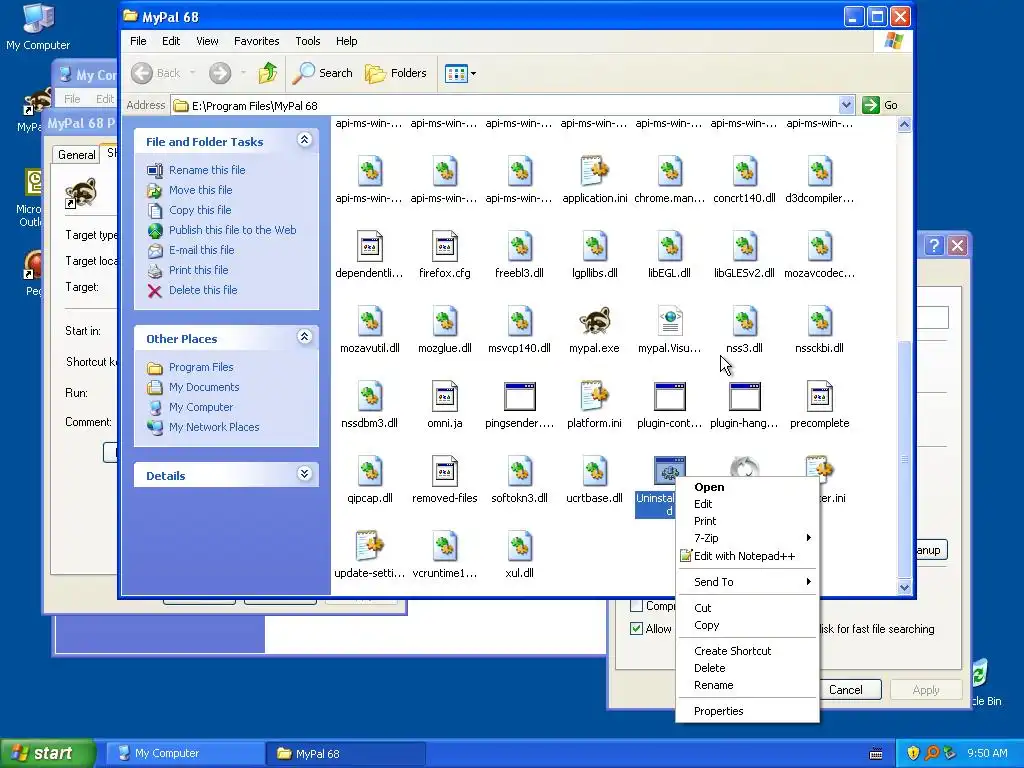Click the file list scrollbar down arrow

[x=904, y=587]
